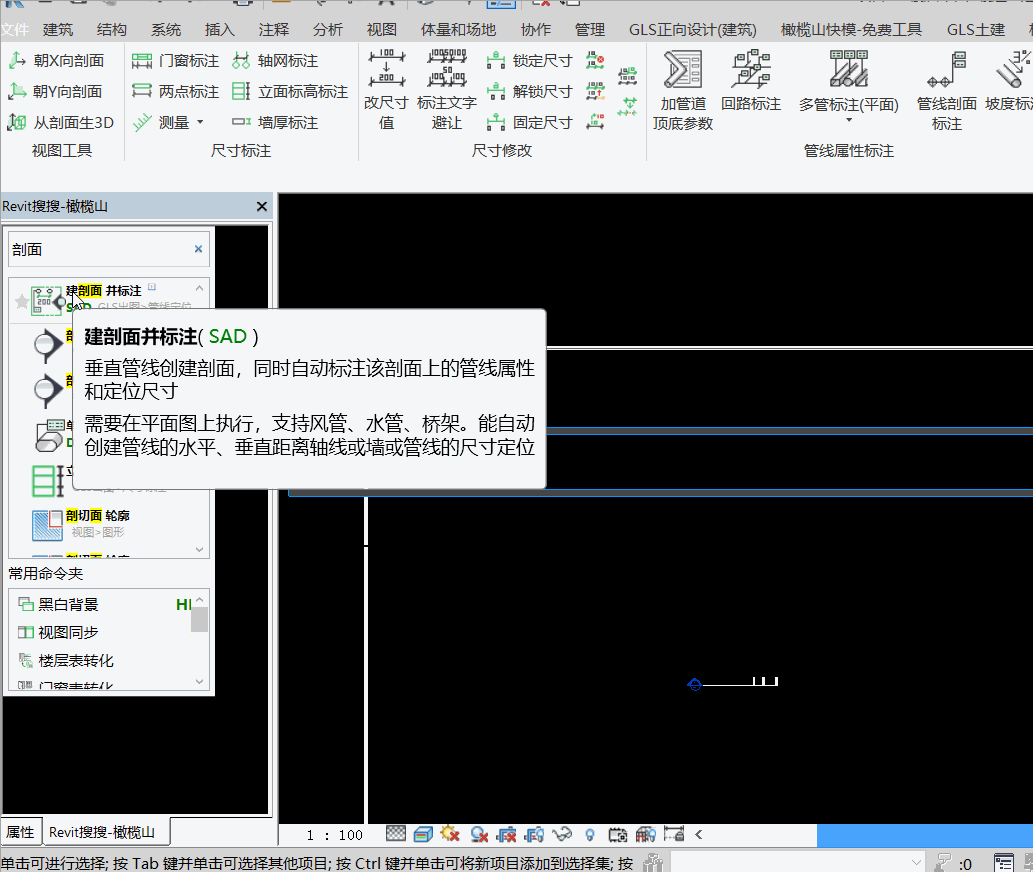Image resolution: width=1033 pixels, height=872 pixels.
Task: Open the 1 : 100 view scale menu
Action: pos(334,835)
